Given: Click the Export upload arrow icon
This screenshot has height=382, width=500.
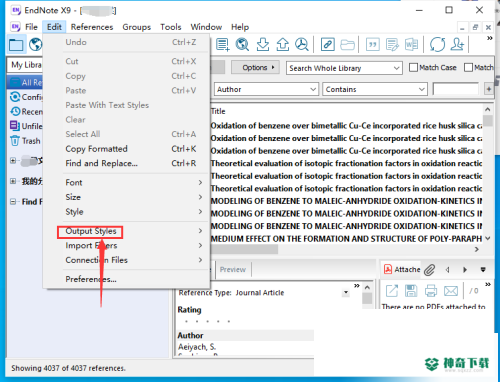Looking at the screenshot, I should tap(283, 44).
